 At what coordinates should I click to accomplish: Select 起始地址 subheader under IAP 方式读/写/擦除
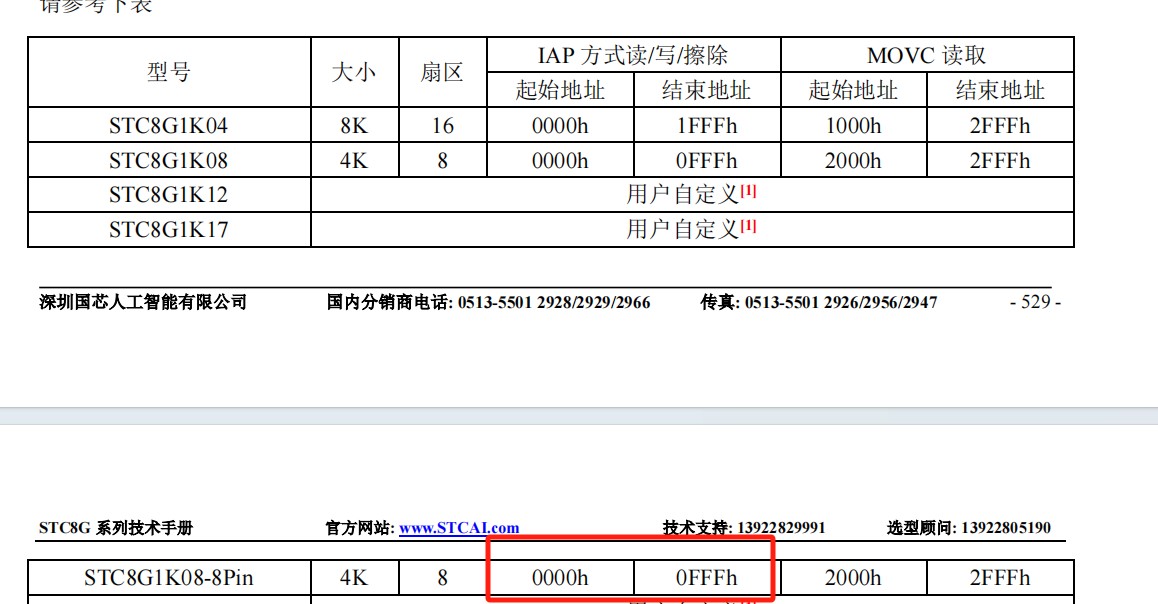coord(560,90)
